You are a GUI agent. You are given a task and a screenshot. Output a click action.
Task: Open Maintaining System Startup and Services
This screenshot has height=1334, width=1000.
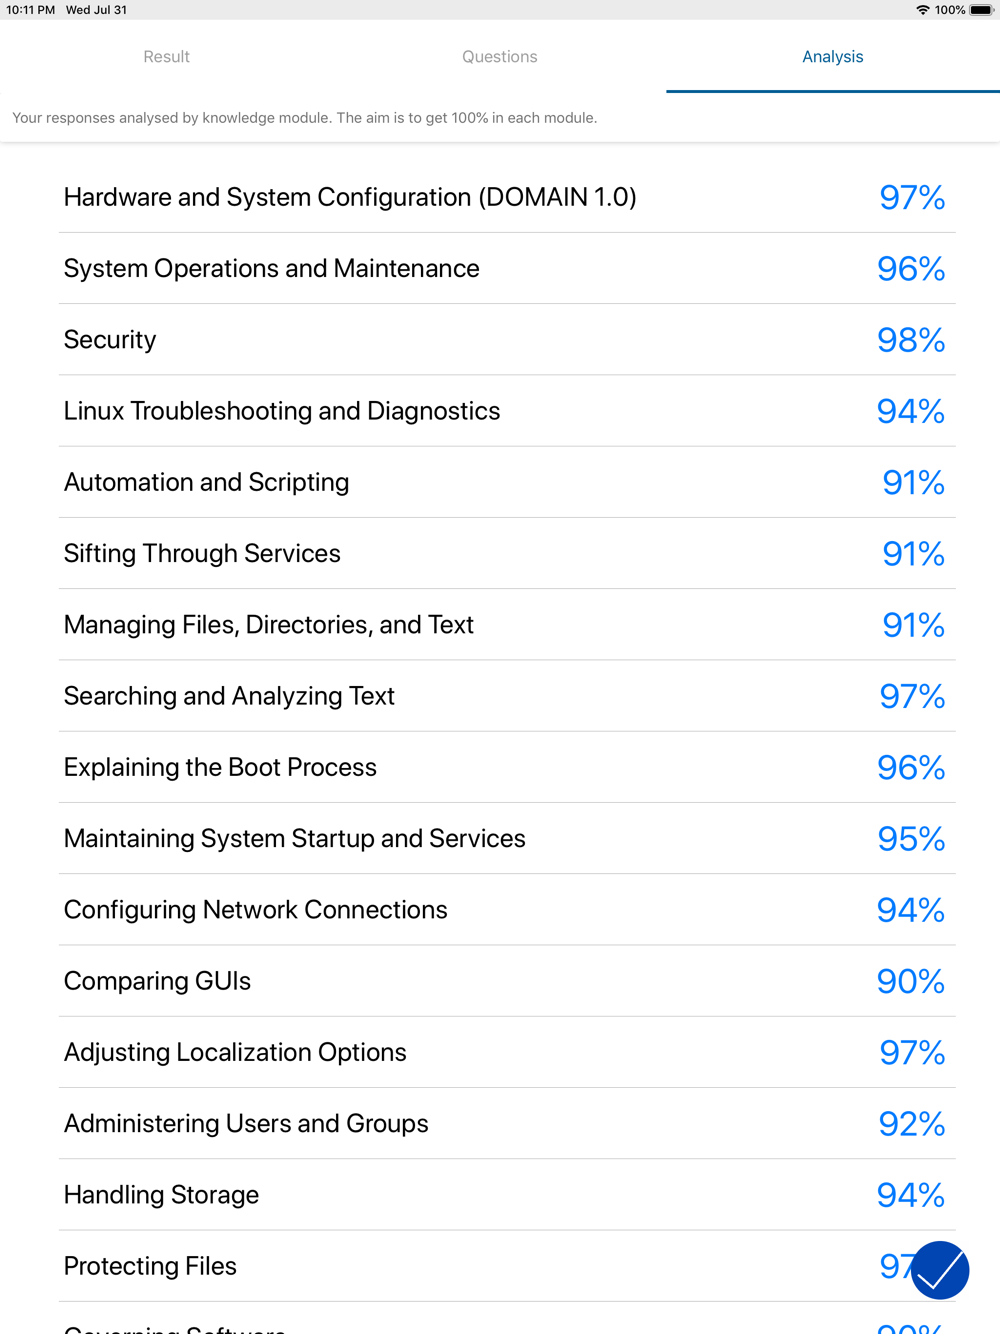507,838
